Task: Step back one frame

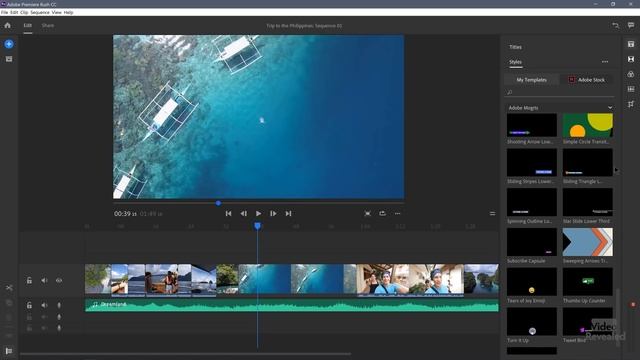Action: click(244, 213)
